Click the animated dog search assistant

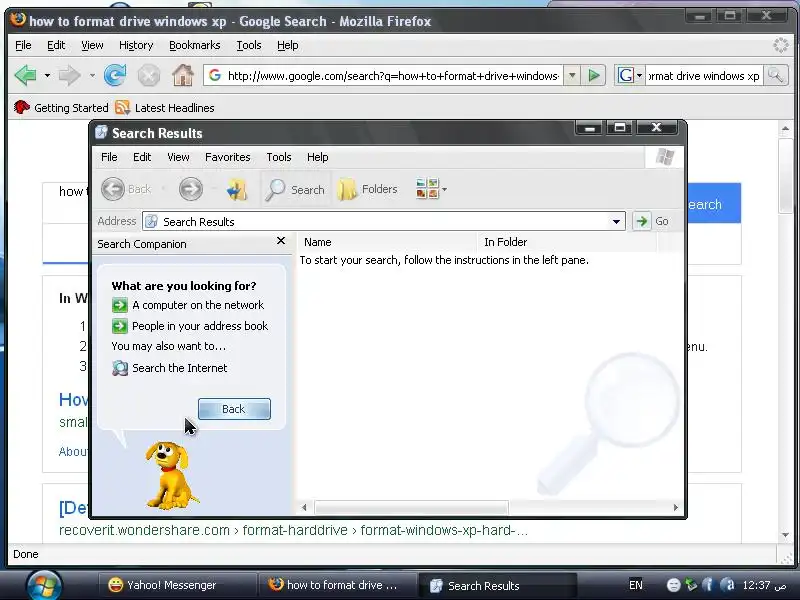coord(170,476)
